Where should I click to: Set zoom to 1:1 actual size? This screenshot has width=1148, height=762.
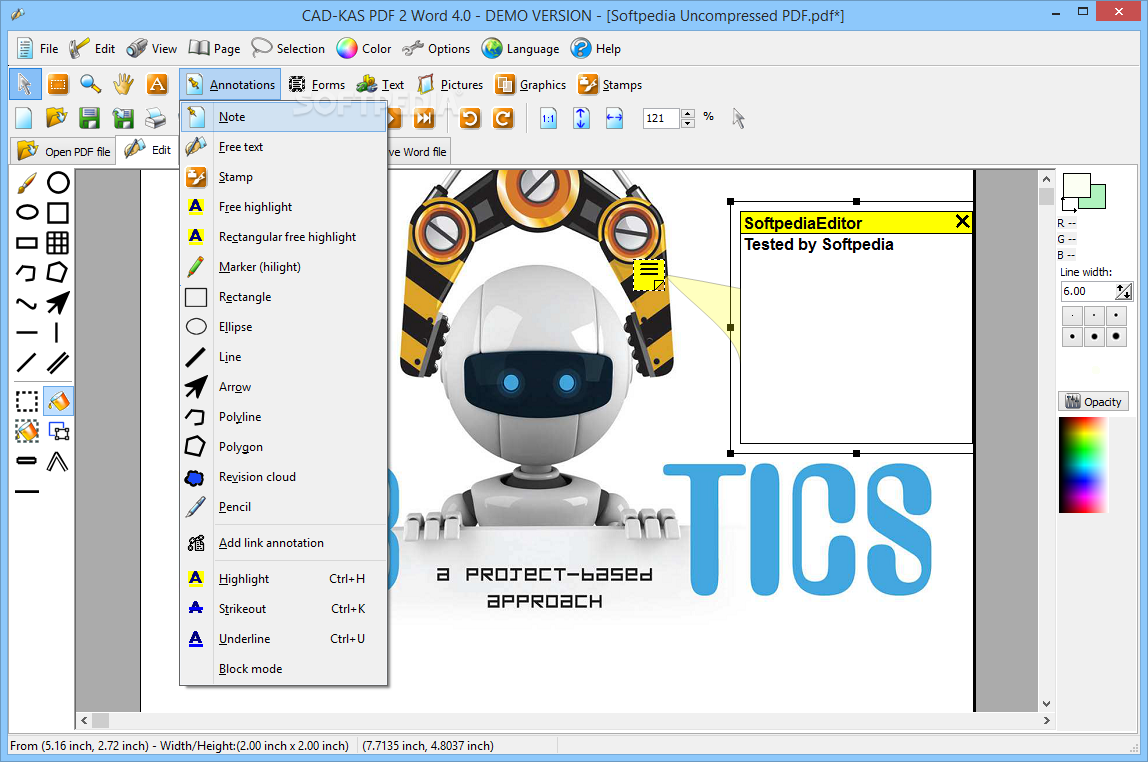[548, 118]
